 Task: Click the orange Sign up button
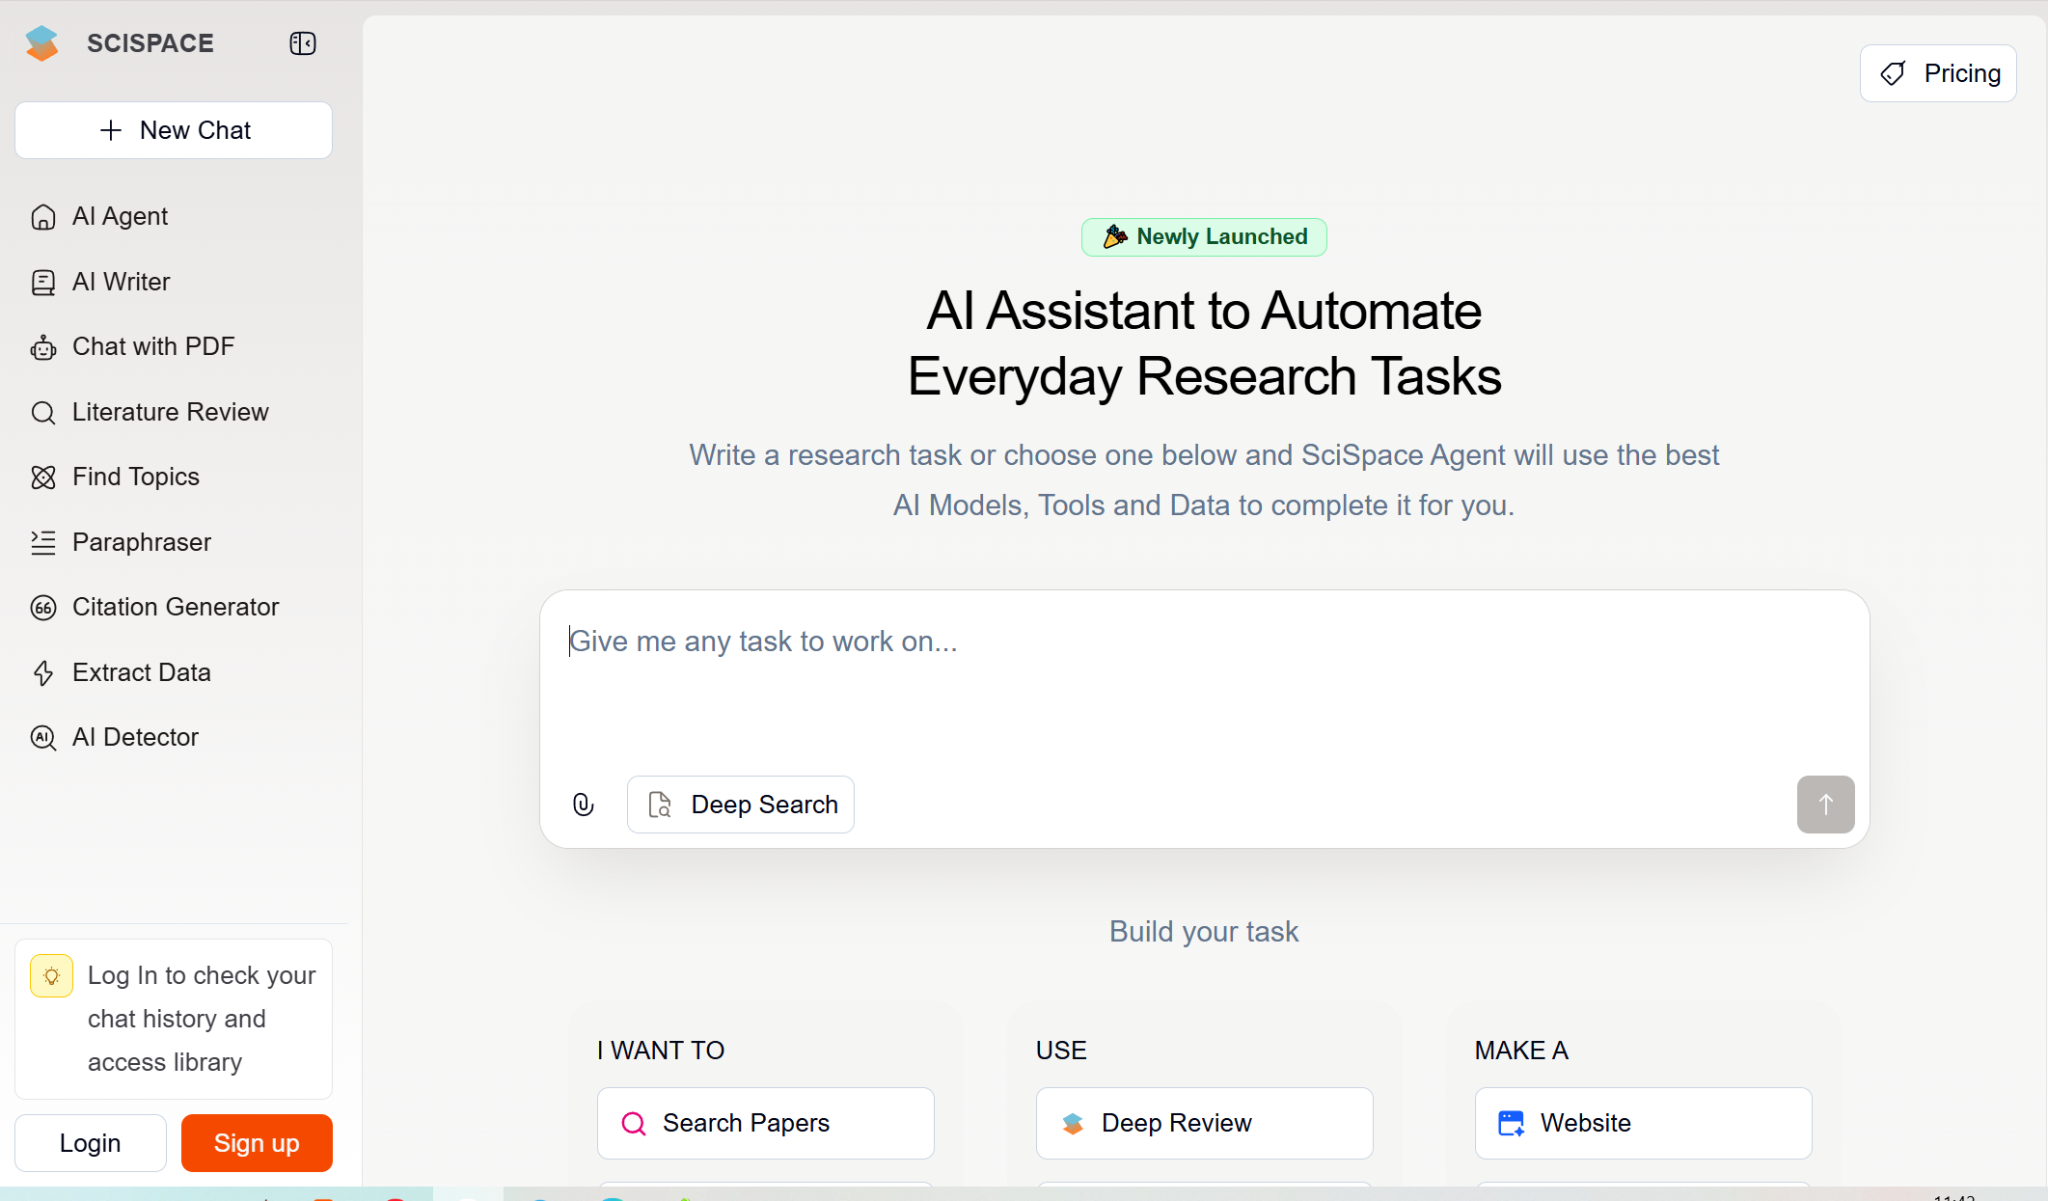256,1143
